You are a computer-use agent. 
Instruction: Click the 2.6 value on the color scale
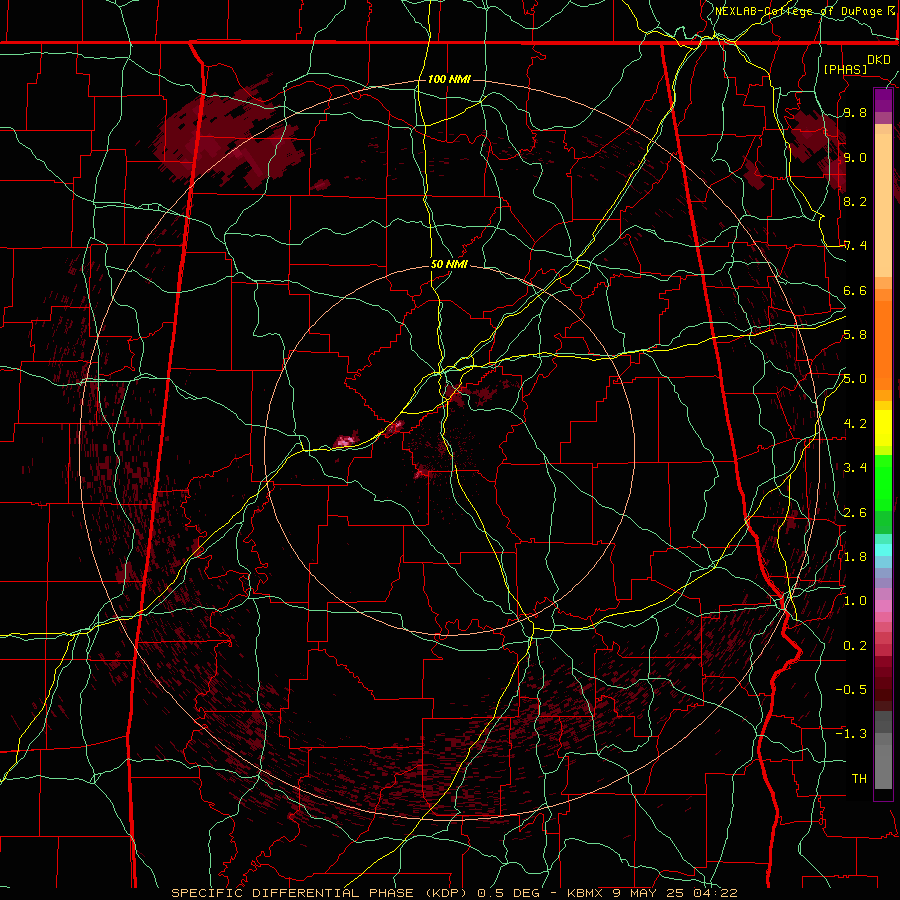(x=855, y=512)
